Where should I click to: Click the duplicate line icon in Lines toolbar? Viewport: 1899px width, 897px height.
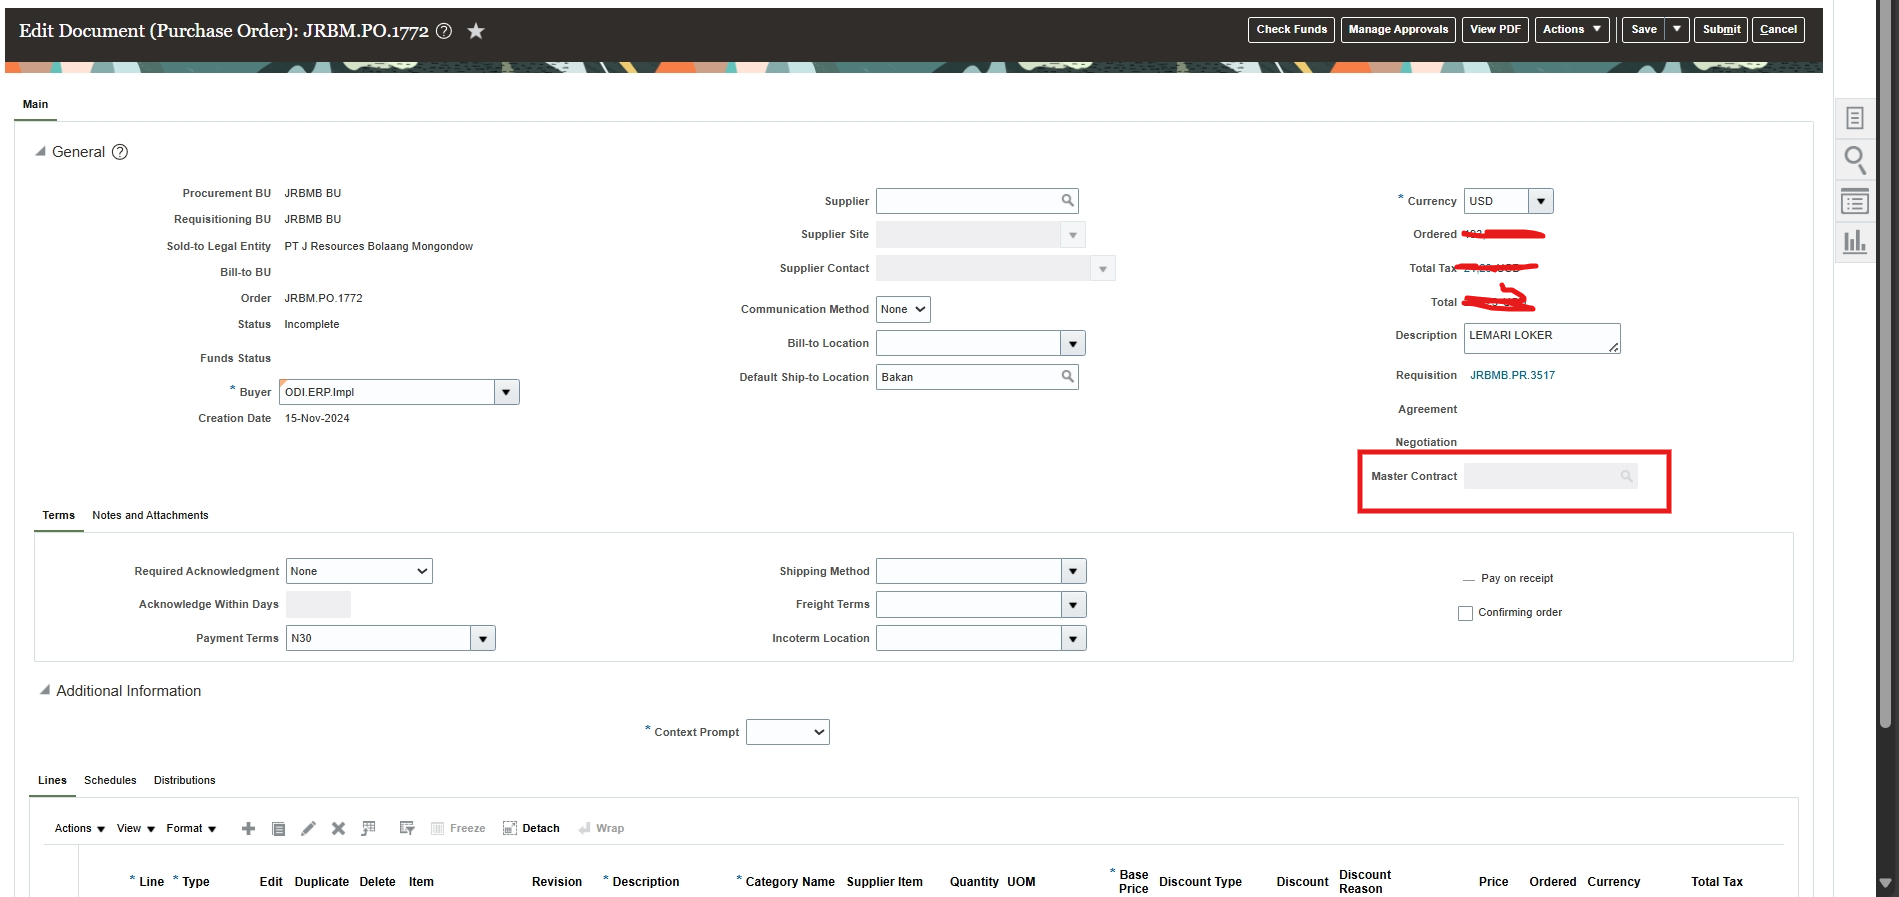279,828
